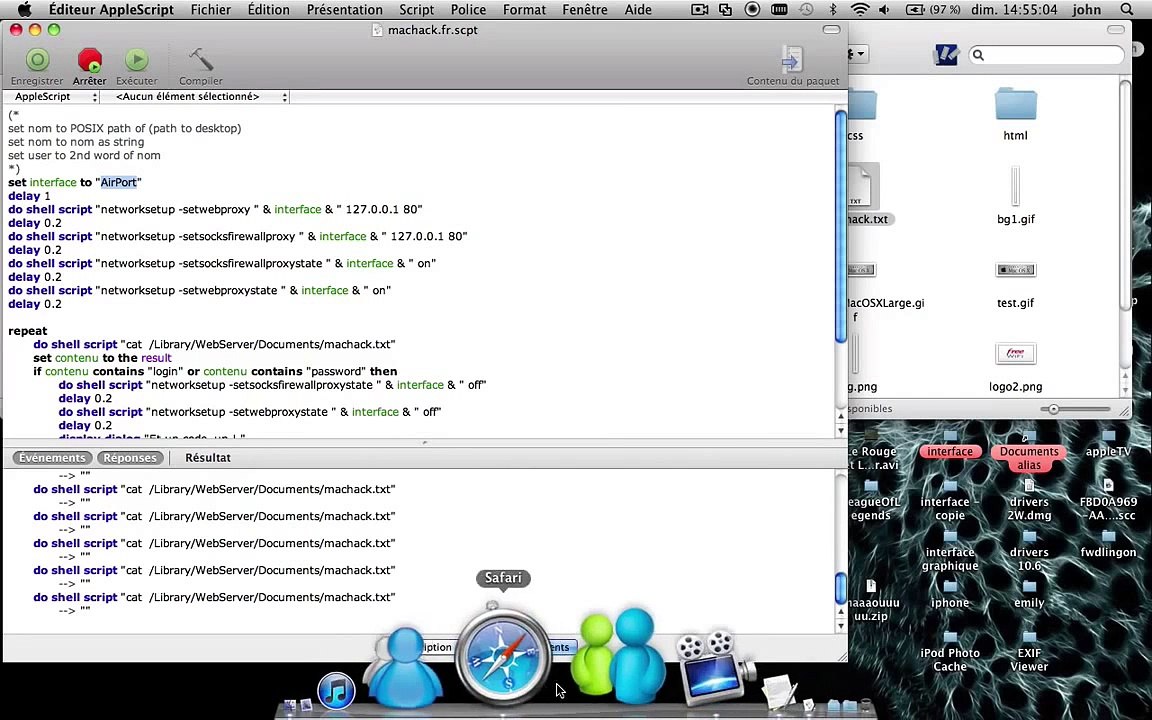Click the video camera icon in menu bar
This screenshot has height=720, width=1152.
pyautogui.click(x=699, y=10)
